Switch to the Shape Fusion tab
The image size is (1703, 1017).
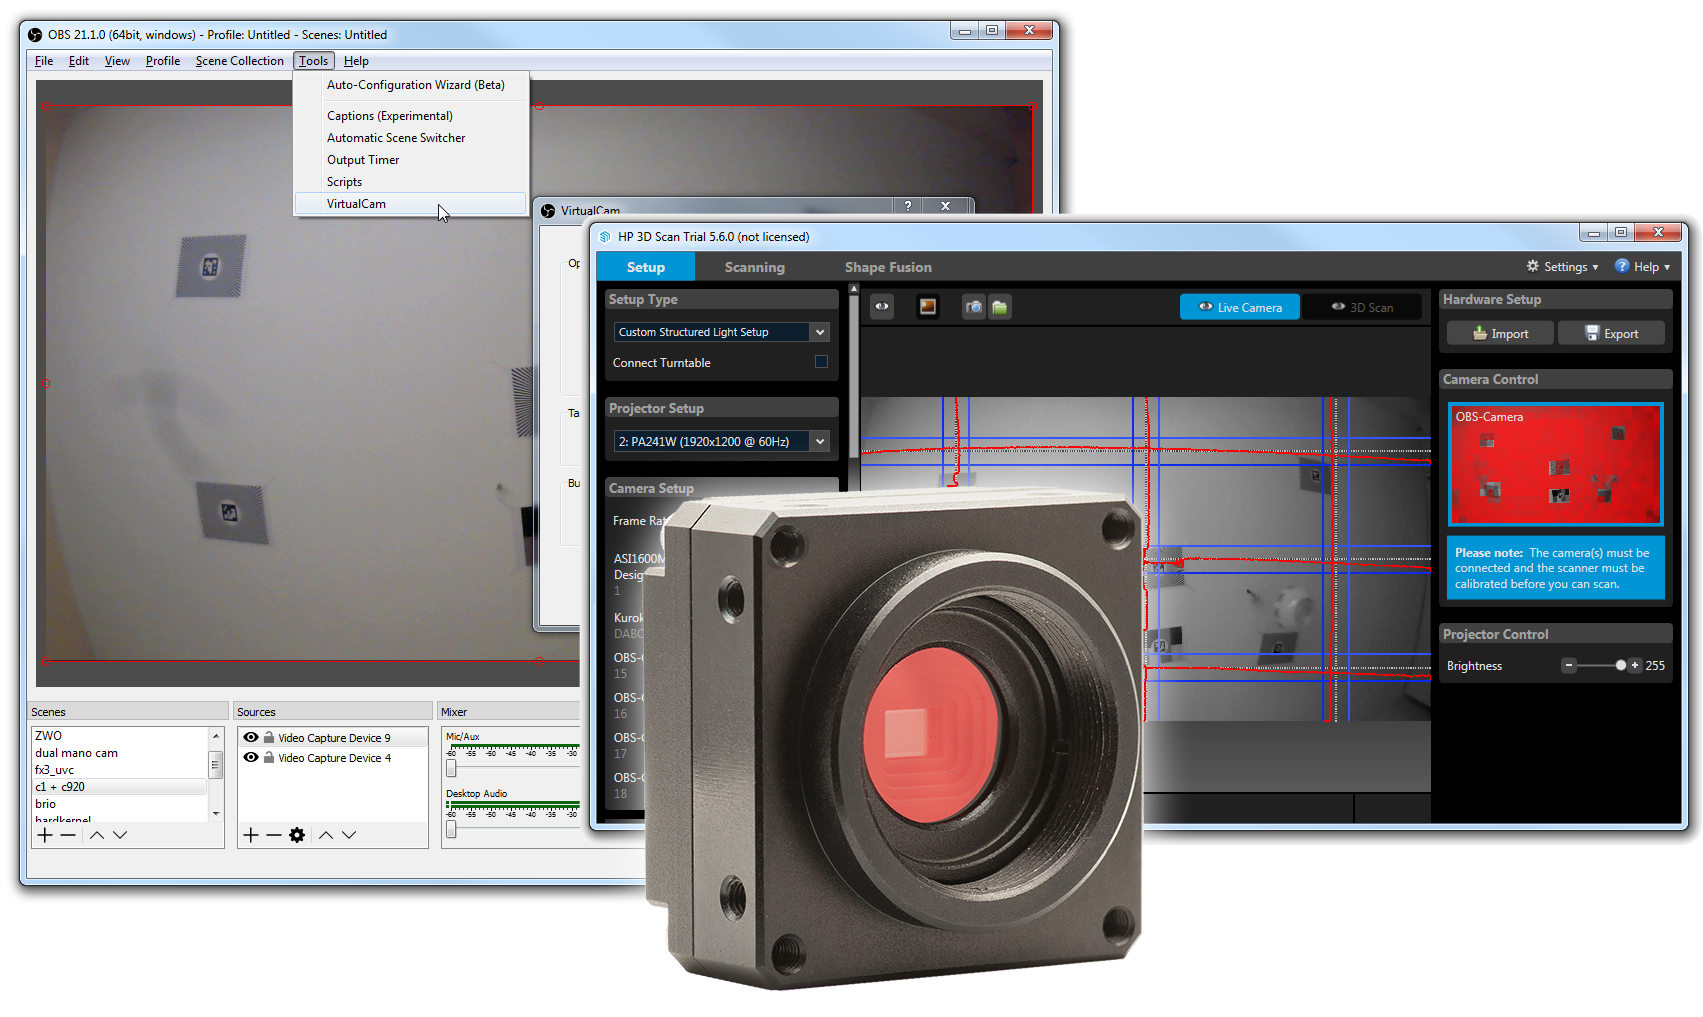pyautogui.click(x=888, y=267)
